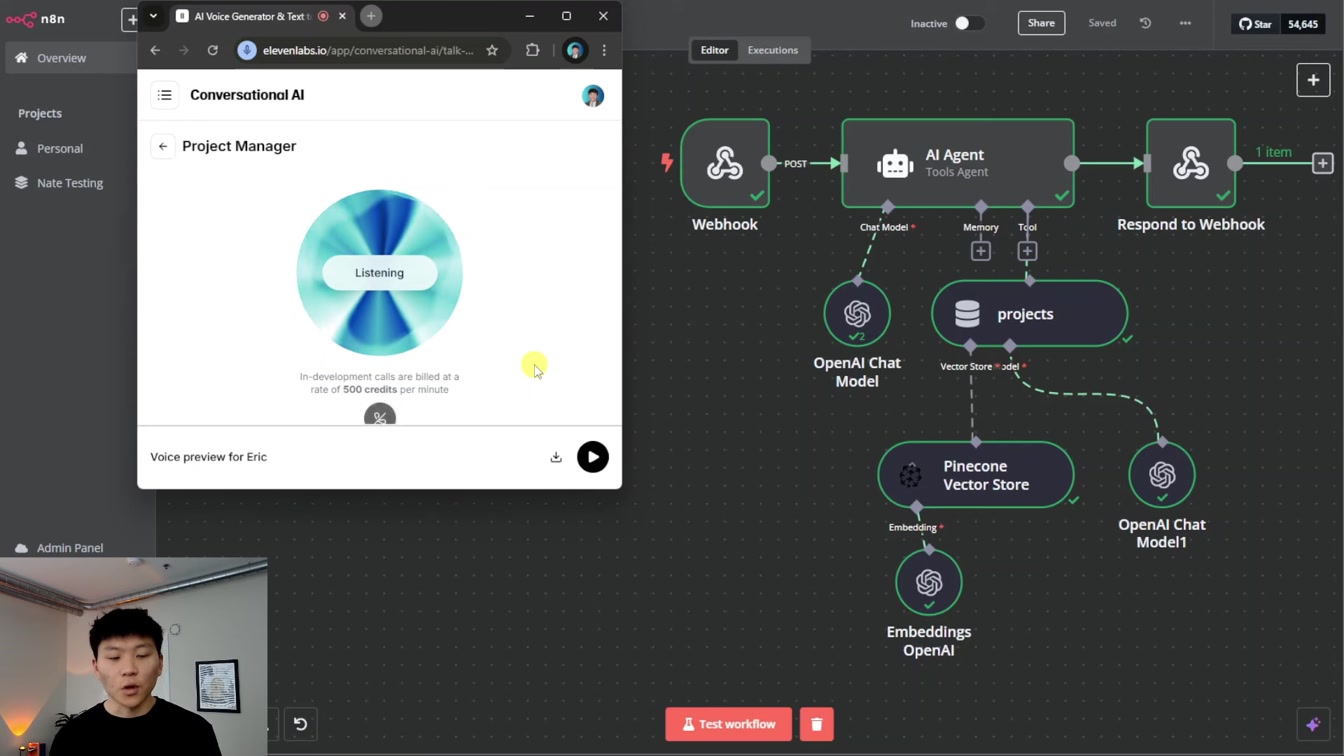Close the AI Voice Generator tab

pos(342,16)
